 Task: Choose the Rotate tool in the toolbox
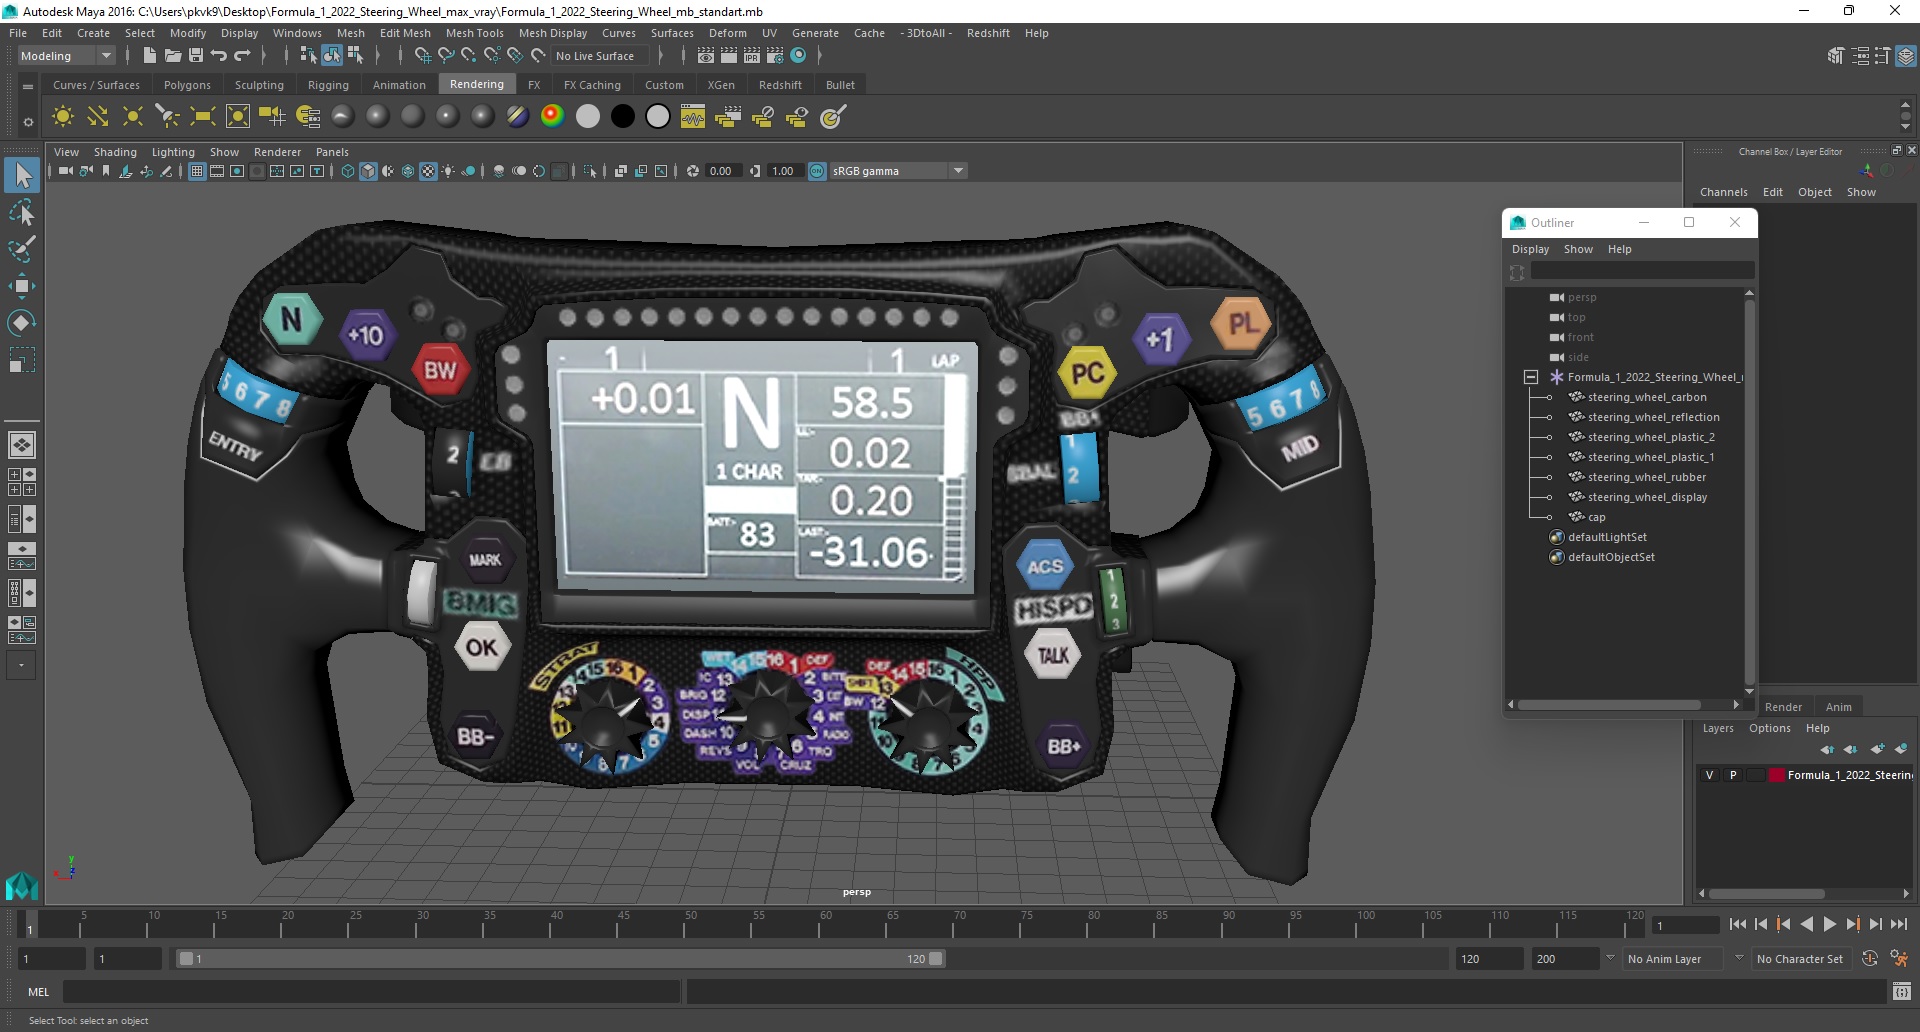[x=22, y=322]
